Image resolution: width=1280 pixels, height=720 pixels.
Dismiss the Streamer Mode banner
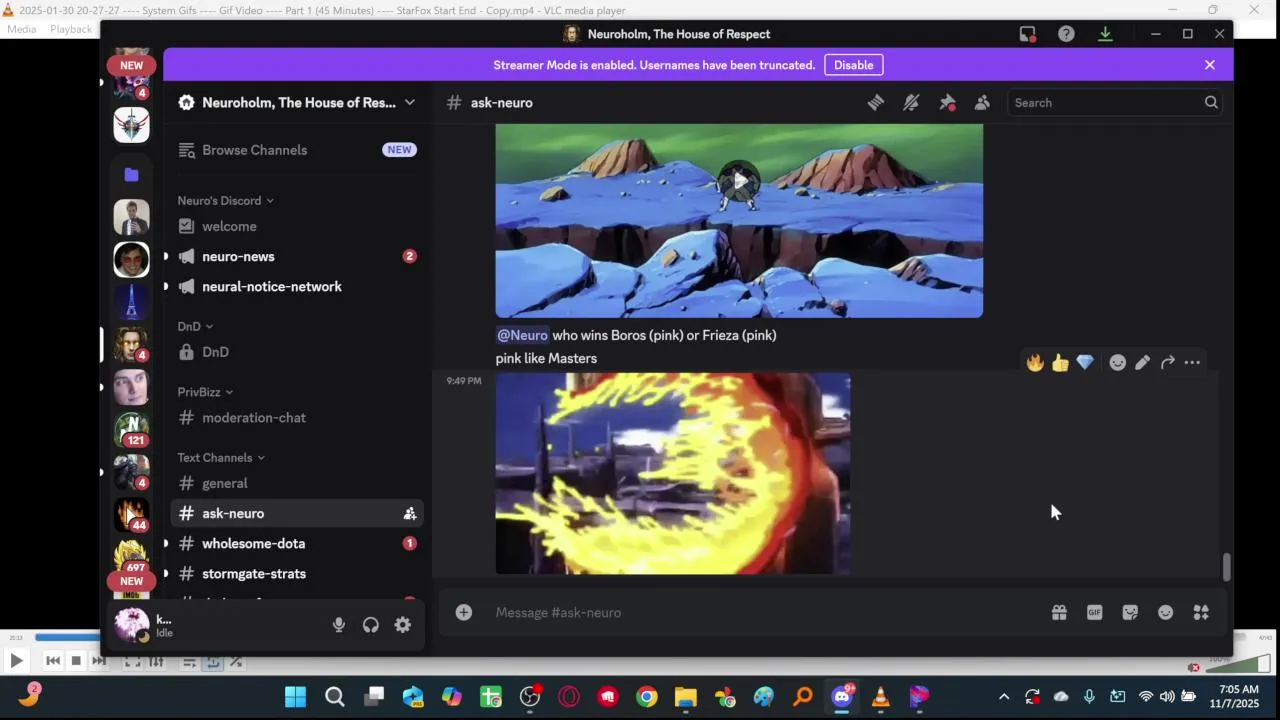coord(1210,65)
